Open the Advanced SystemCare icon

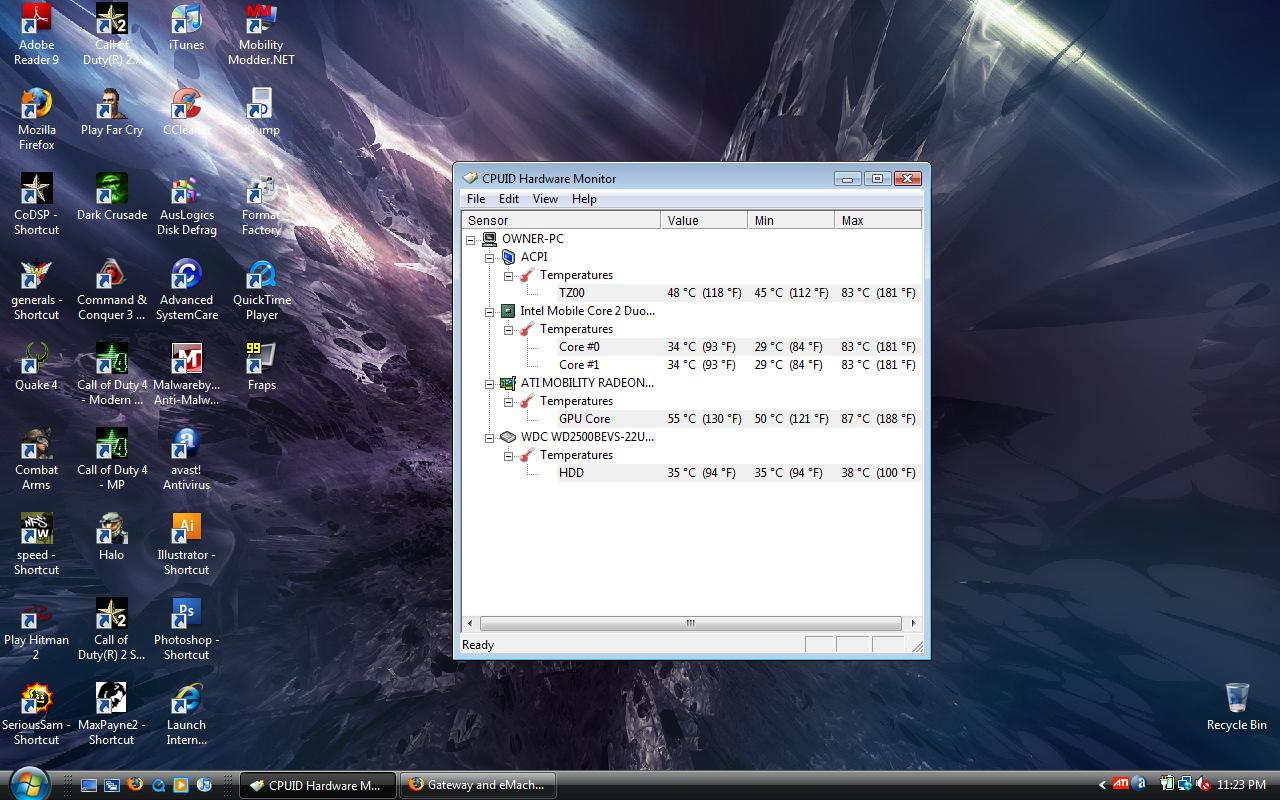pyautogui.click(x=186, y=290)
